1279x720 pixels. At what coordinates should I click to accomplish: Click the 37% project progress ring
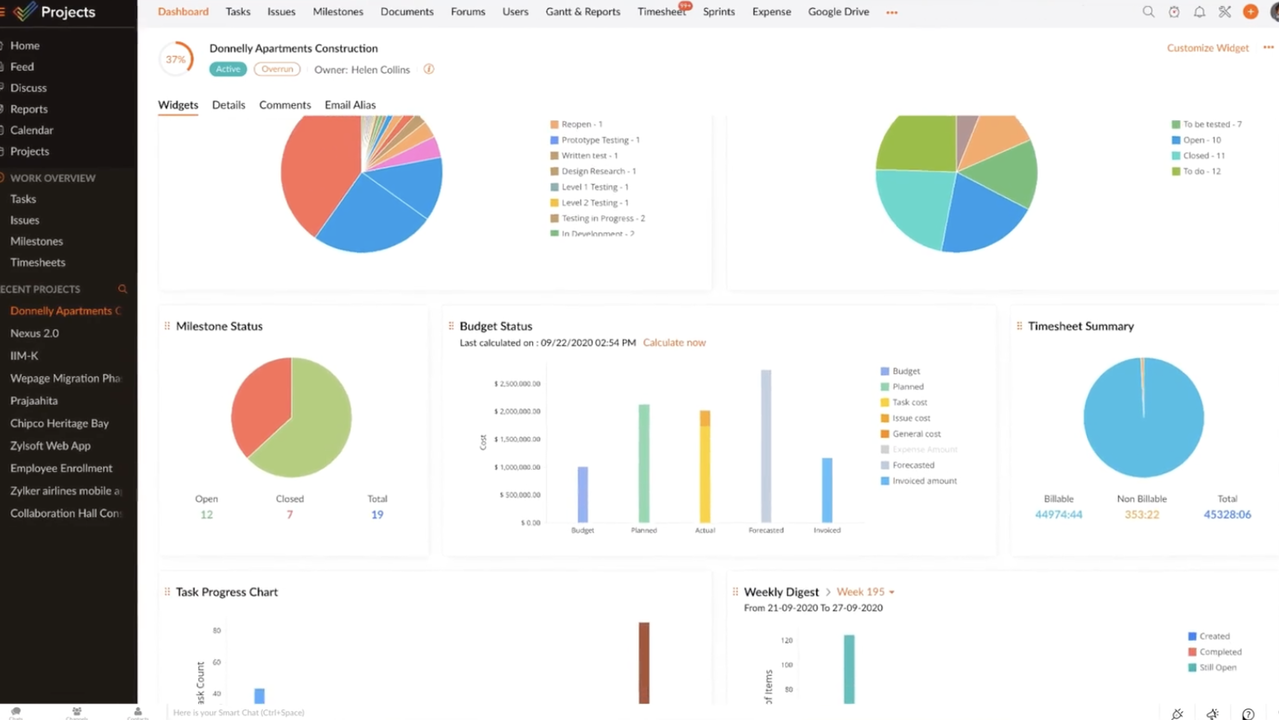[176, 59]
